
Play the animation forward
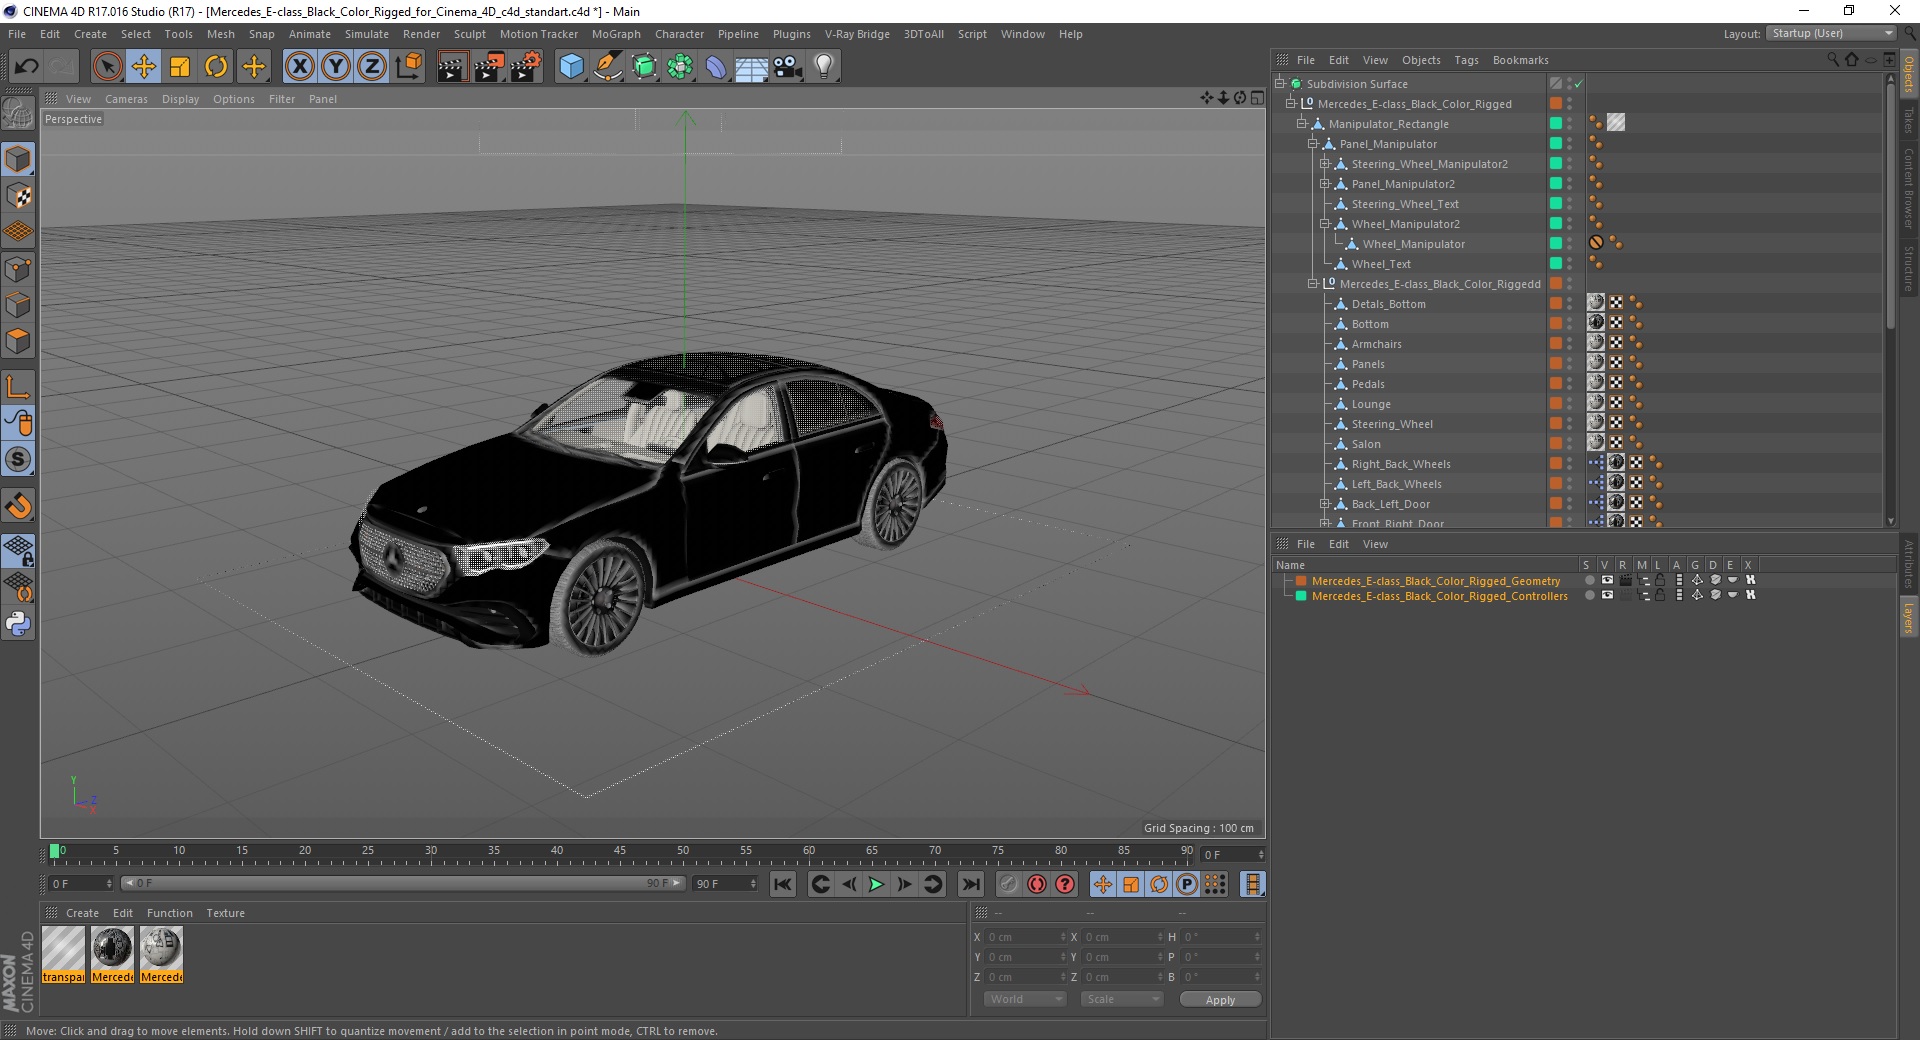pyautogui.click(x=876, y=884)
